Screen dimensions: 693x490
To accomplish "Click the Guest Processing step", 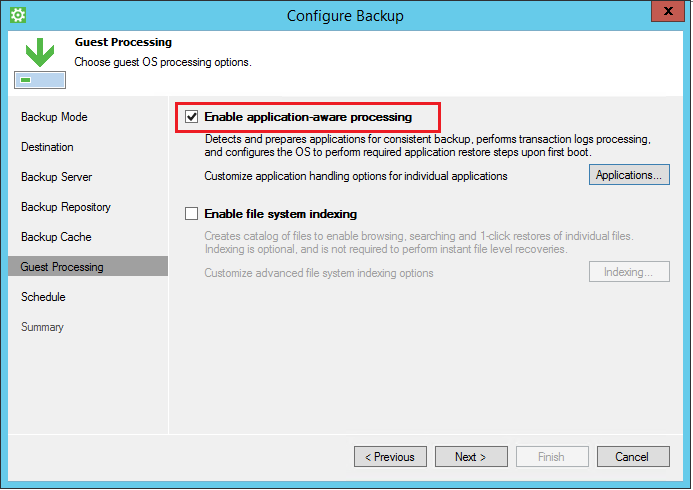I will tap(62, 267).
